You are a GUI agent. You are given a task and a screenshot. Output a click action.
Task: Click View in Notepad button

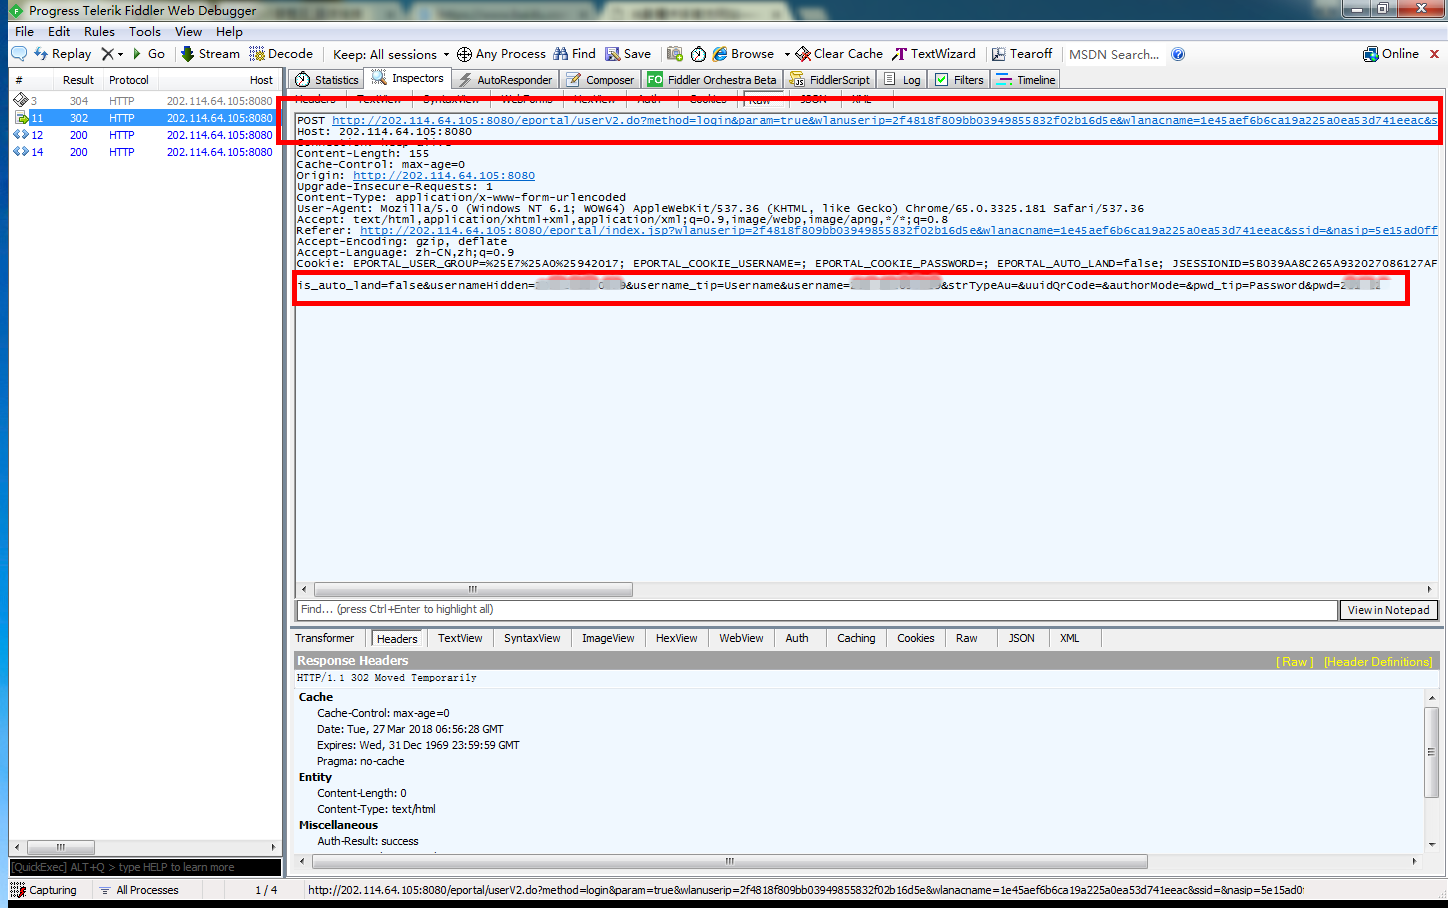click(x=1388, y=610)
